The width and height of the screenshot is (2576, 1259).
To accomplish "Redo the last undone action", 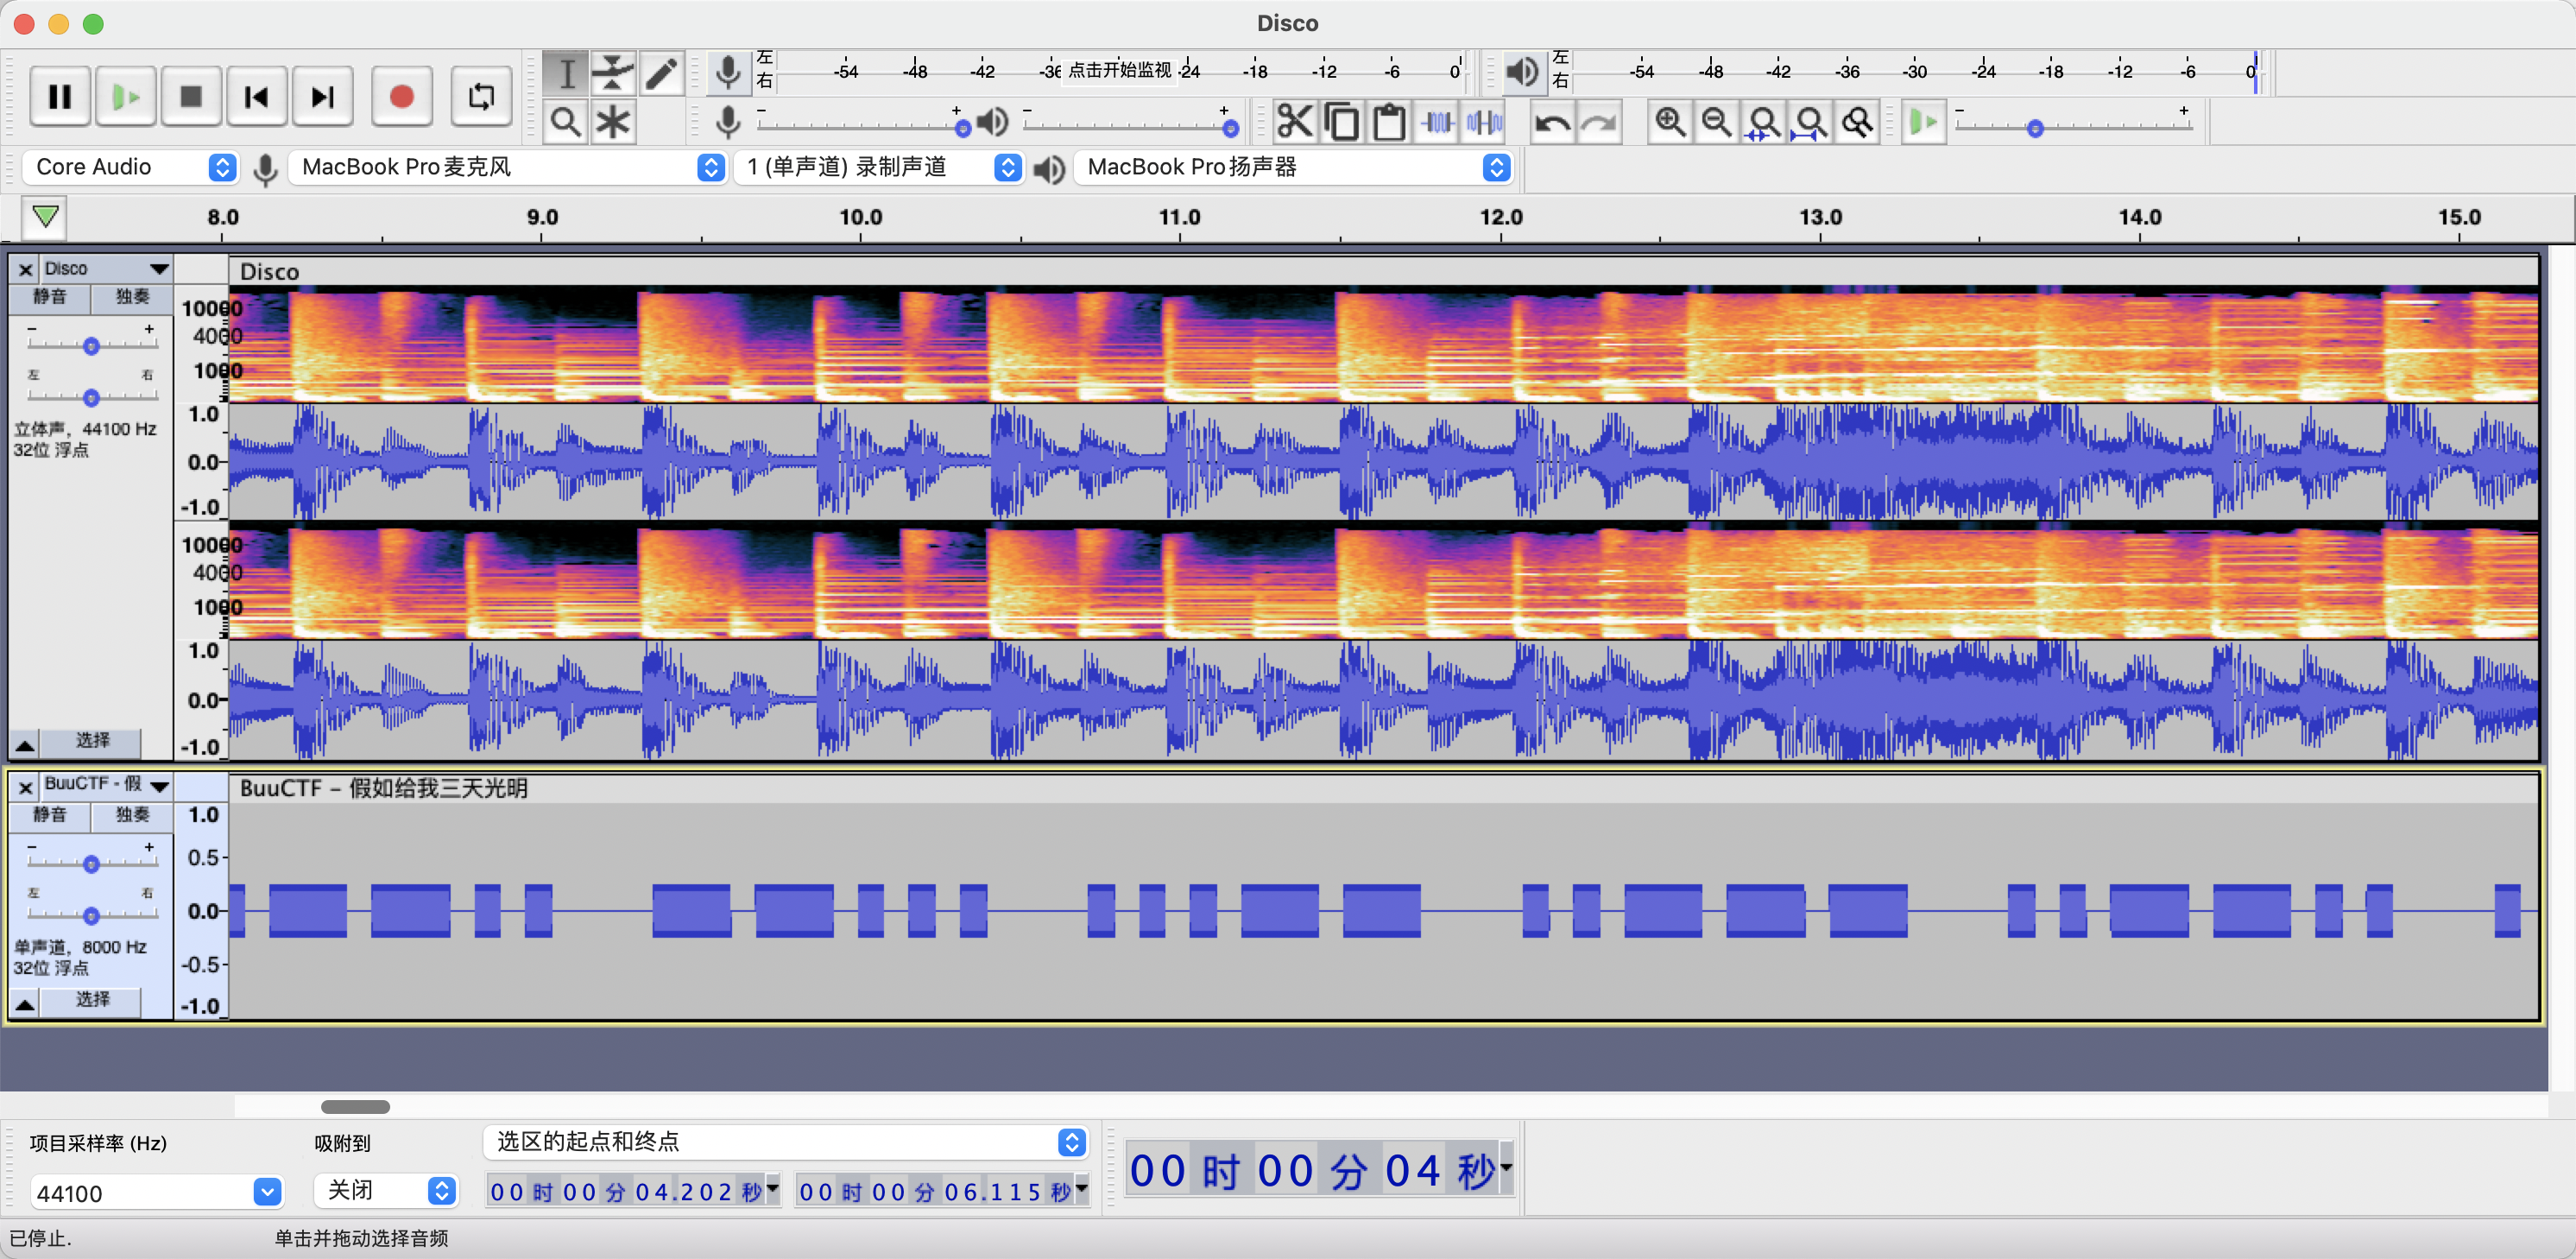I will [1600, 122].
